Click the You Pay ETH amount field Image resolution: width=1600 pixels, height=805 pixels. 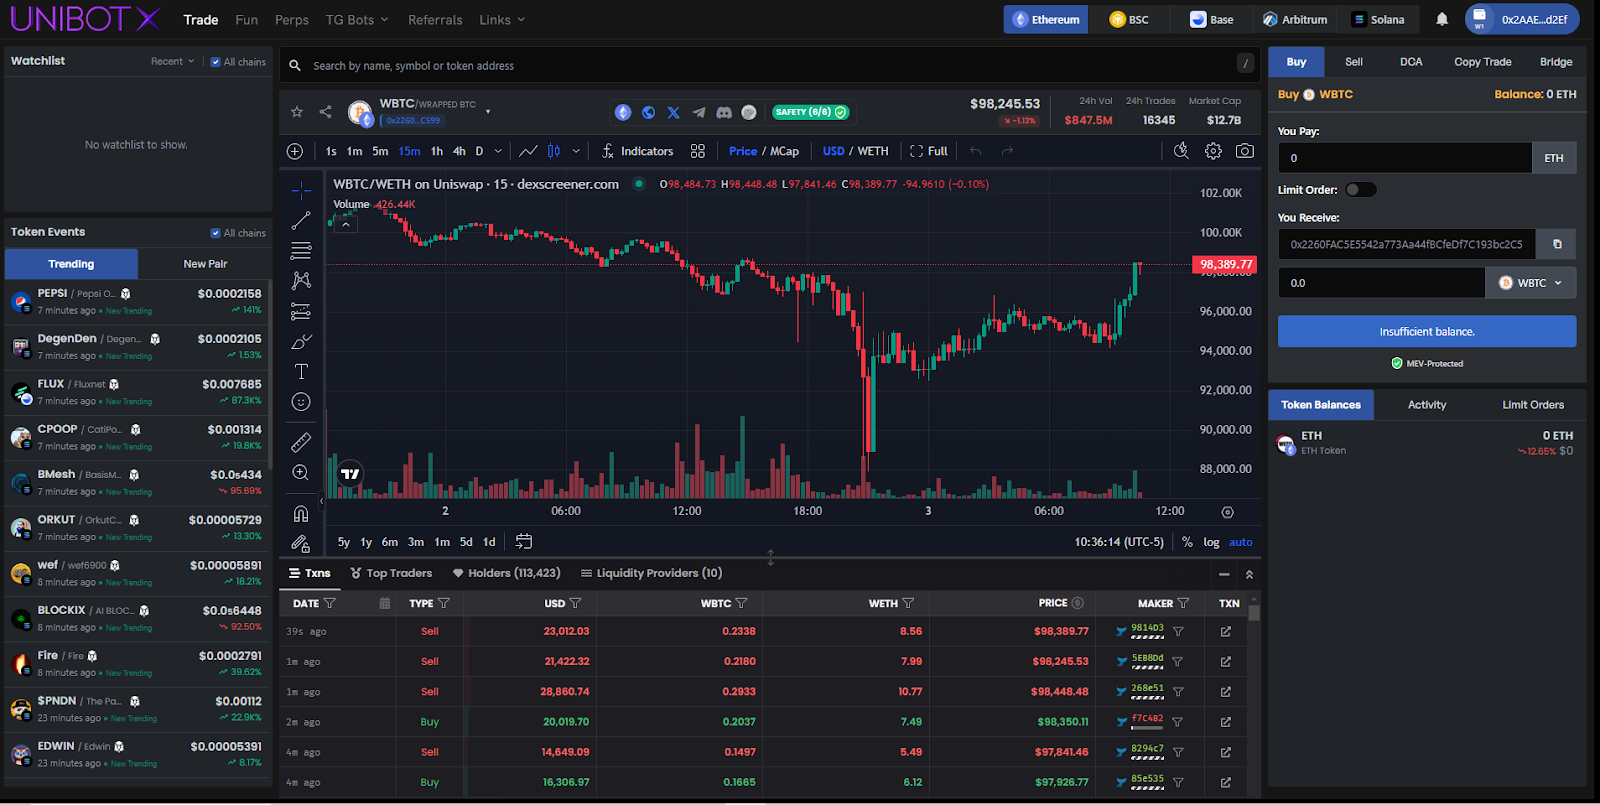pyautogui.click(x=1405, y=158)
